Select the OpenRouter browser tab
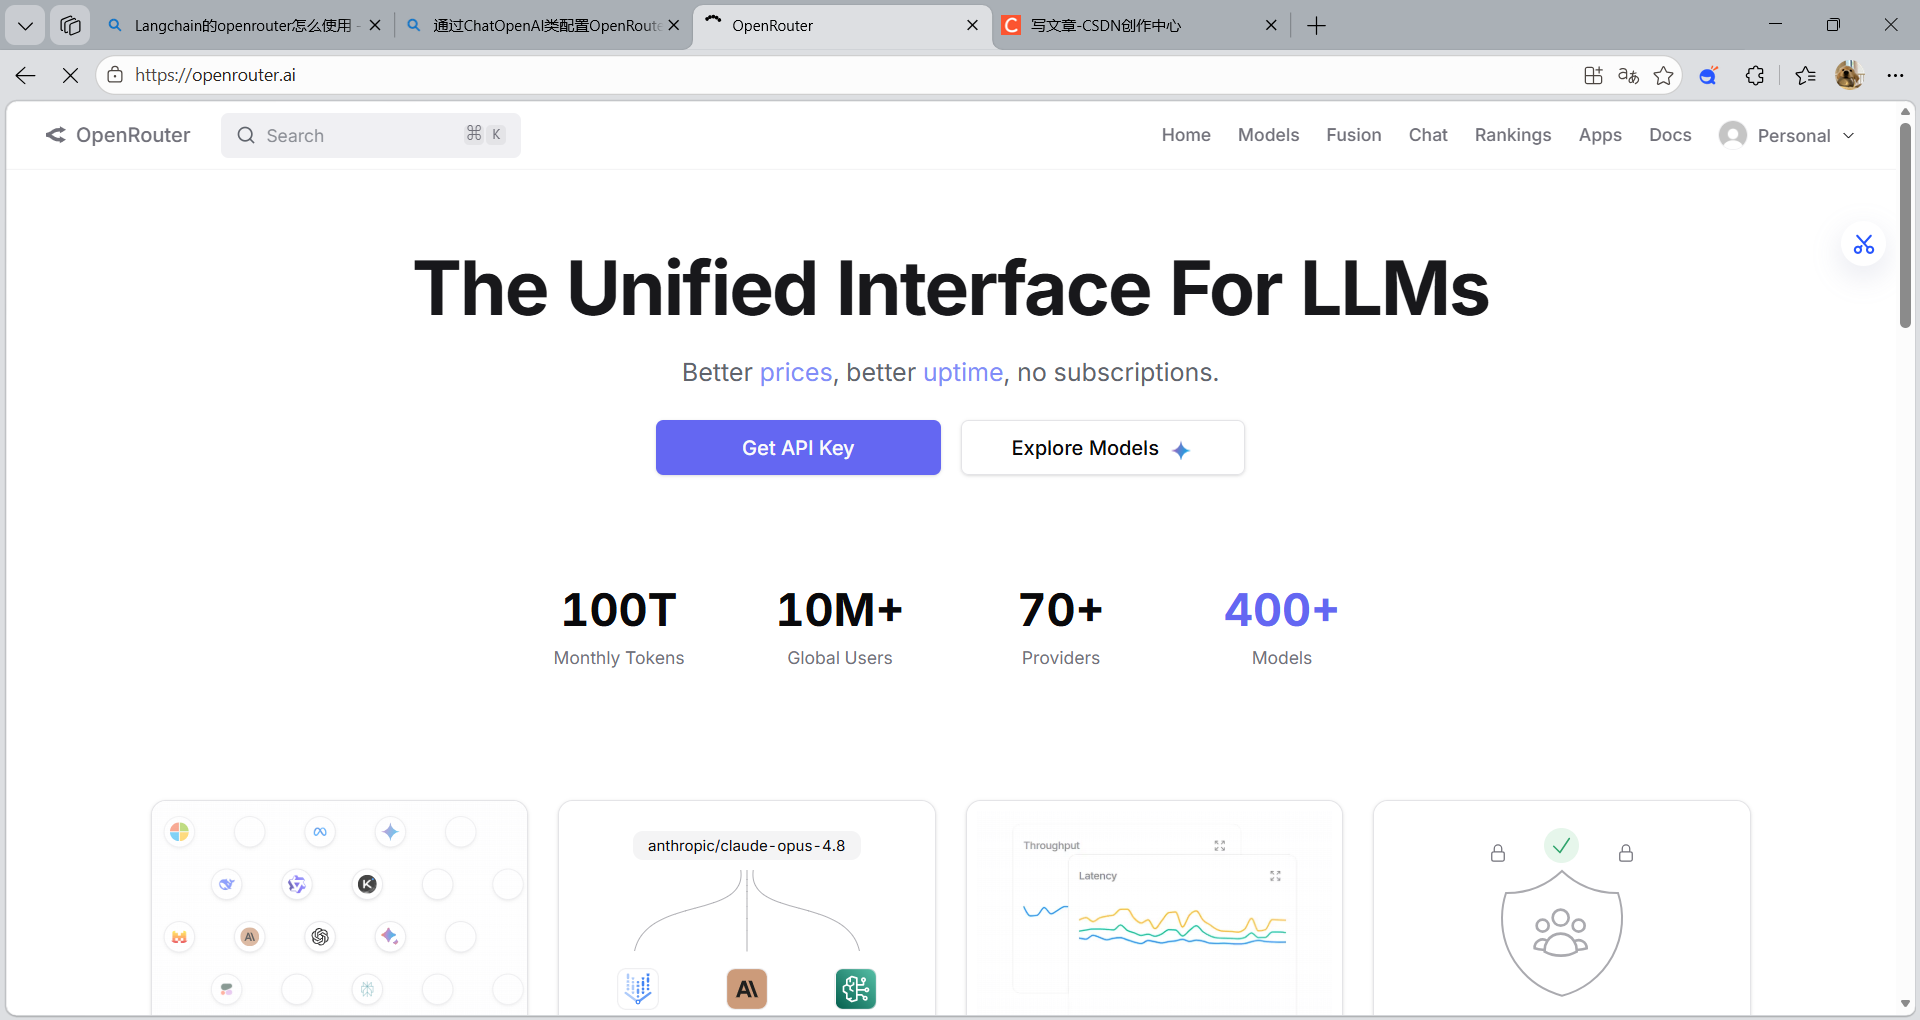Image resolution: width=1920 pixels, height=1020 pixels. click(x=842, y=26)
